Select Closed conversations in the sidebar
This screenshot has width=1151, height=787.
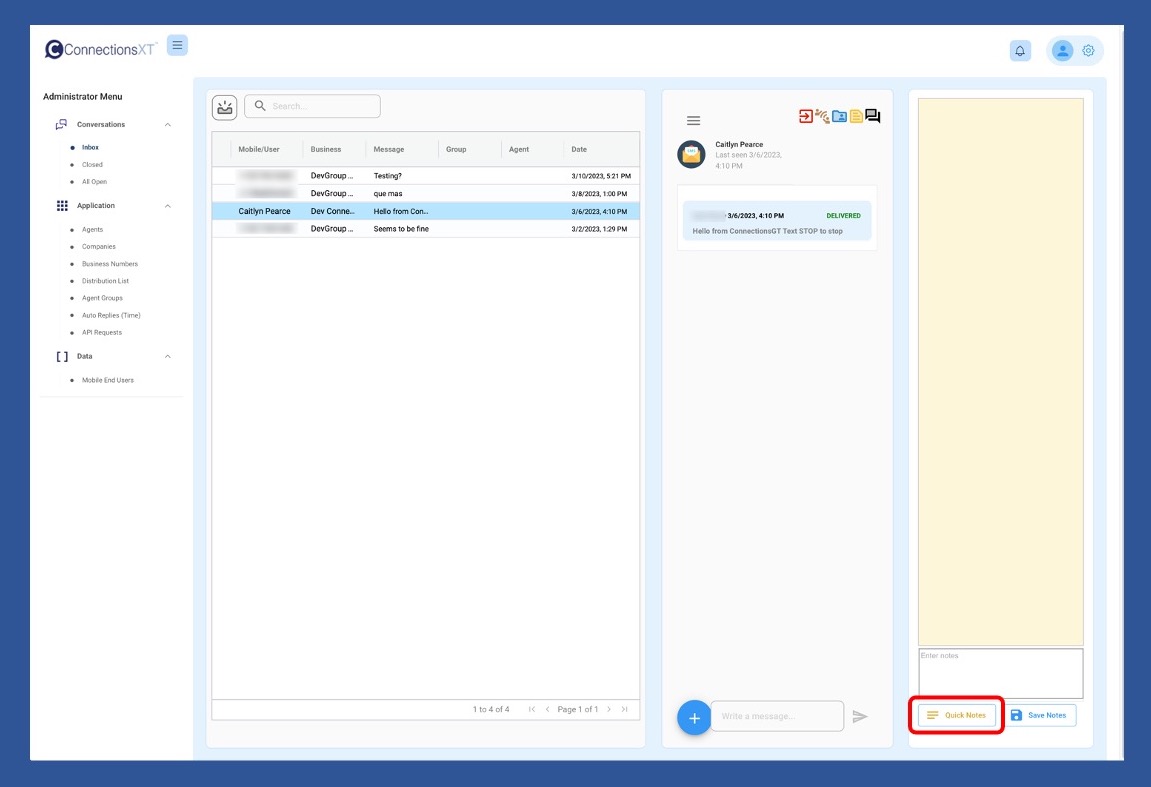click(x=92, y=165)
